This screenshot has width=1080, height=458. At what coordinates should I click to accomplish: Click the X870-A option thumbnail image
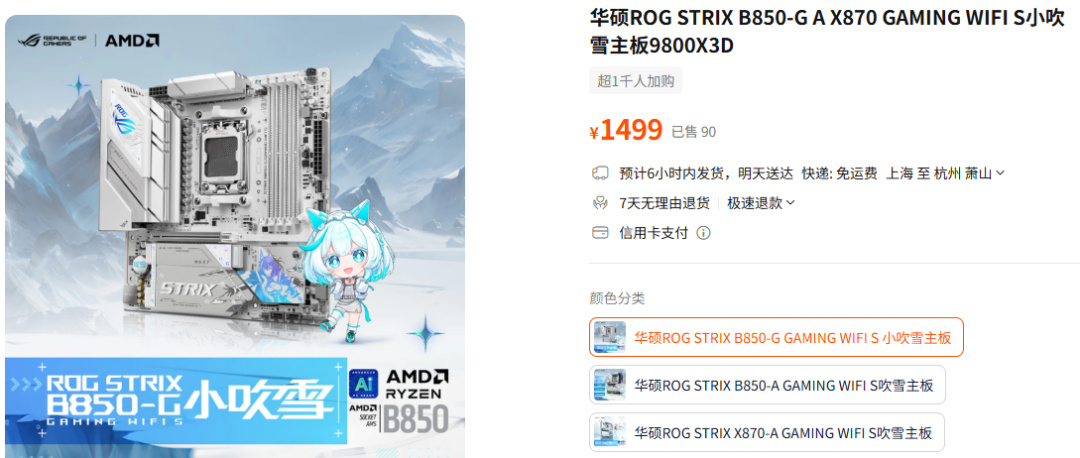(610, 432)
